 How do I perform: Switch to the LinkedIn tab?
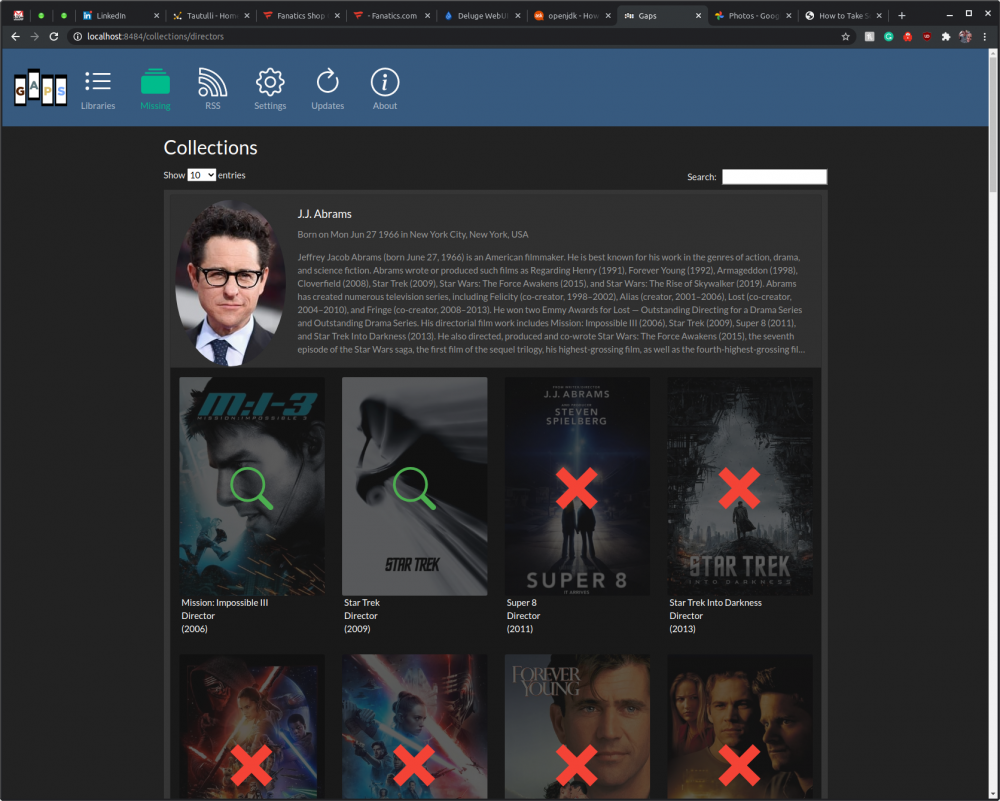[x=120, y=15]
